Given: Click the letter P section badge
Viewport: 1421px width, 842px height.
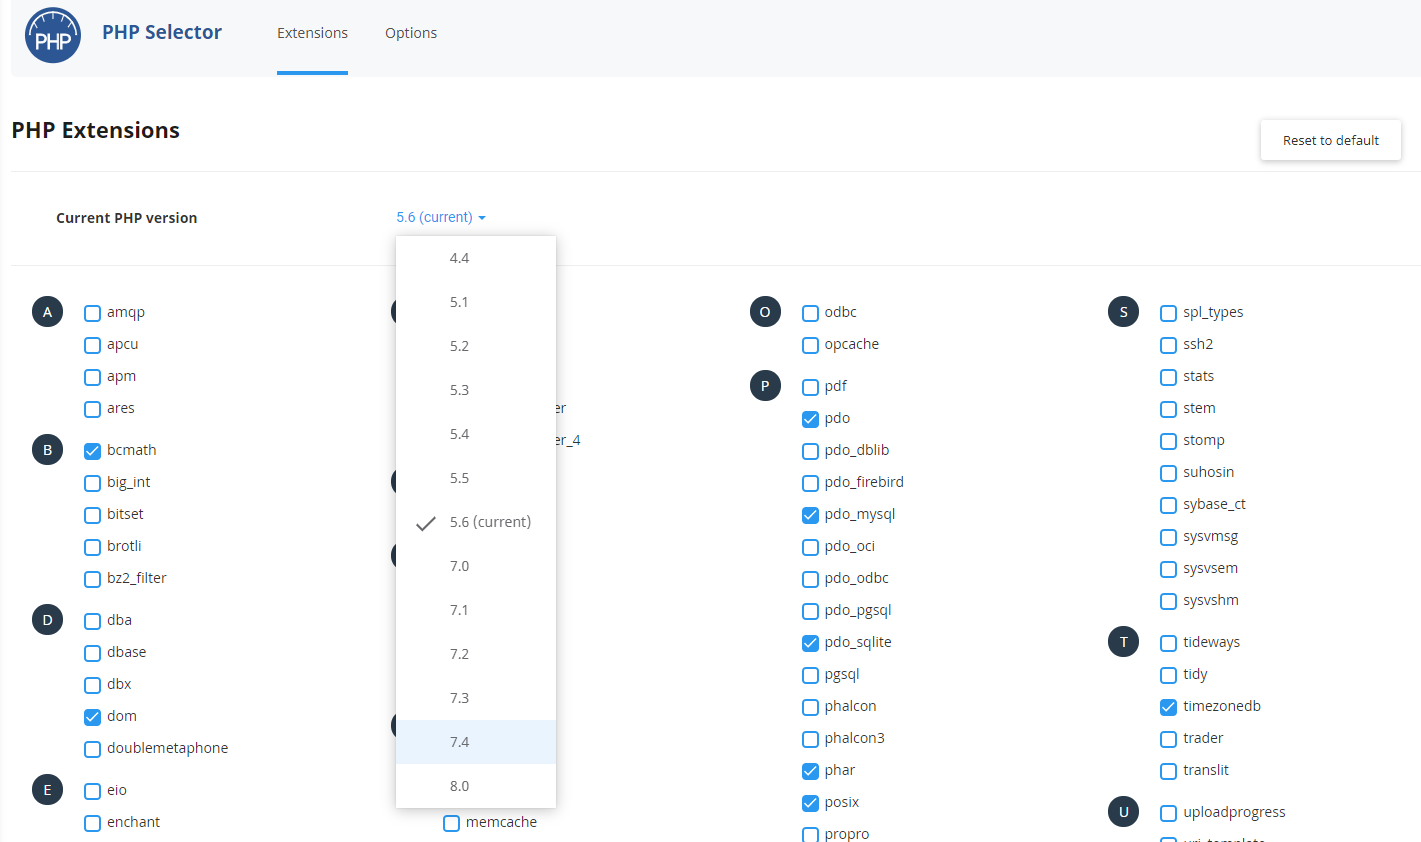Looking at the screenshot, I should (x=765, y=386).
